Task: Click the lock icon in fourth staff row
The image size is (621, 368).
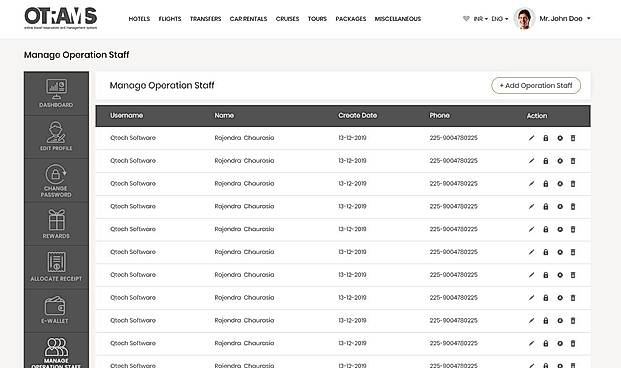Action: [x=546, y=207]
